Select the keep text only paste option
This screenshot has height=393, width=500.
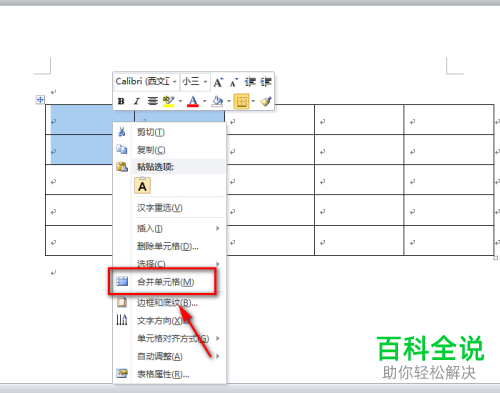[142, 185]
